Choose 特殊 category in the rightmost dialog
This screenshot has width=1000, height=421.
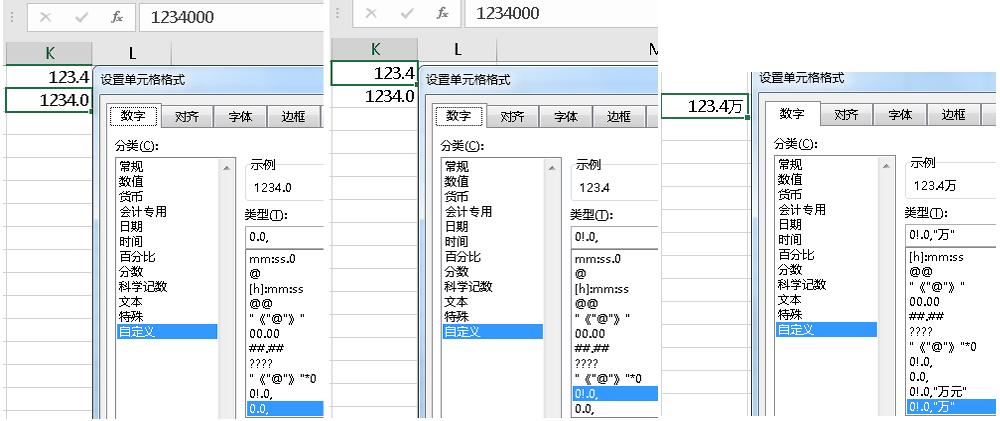click(827, 314)
